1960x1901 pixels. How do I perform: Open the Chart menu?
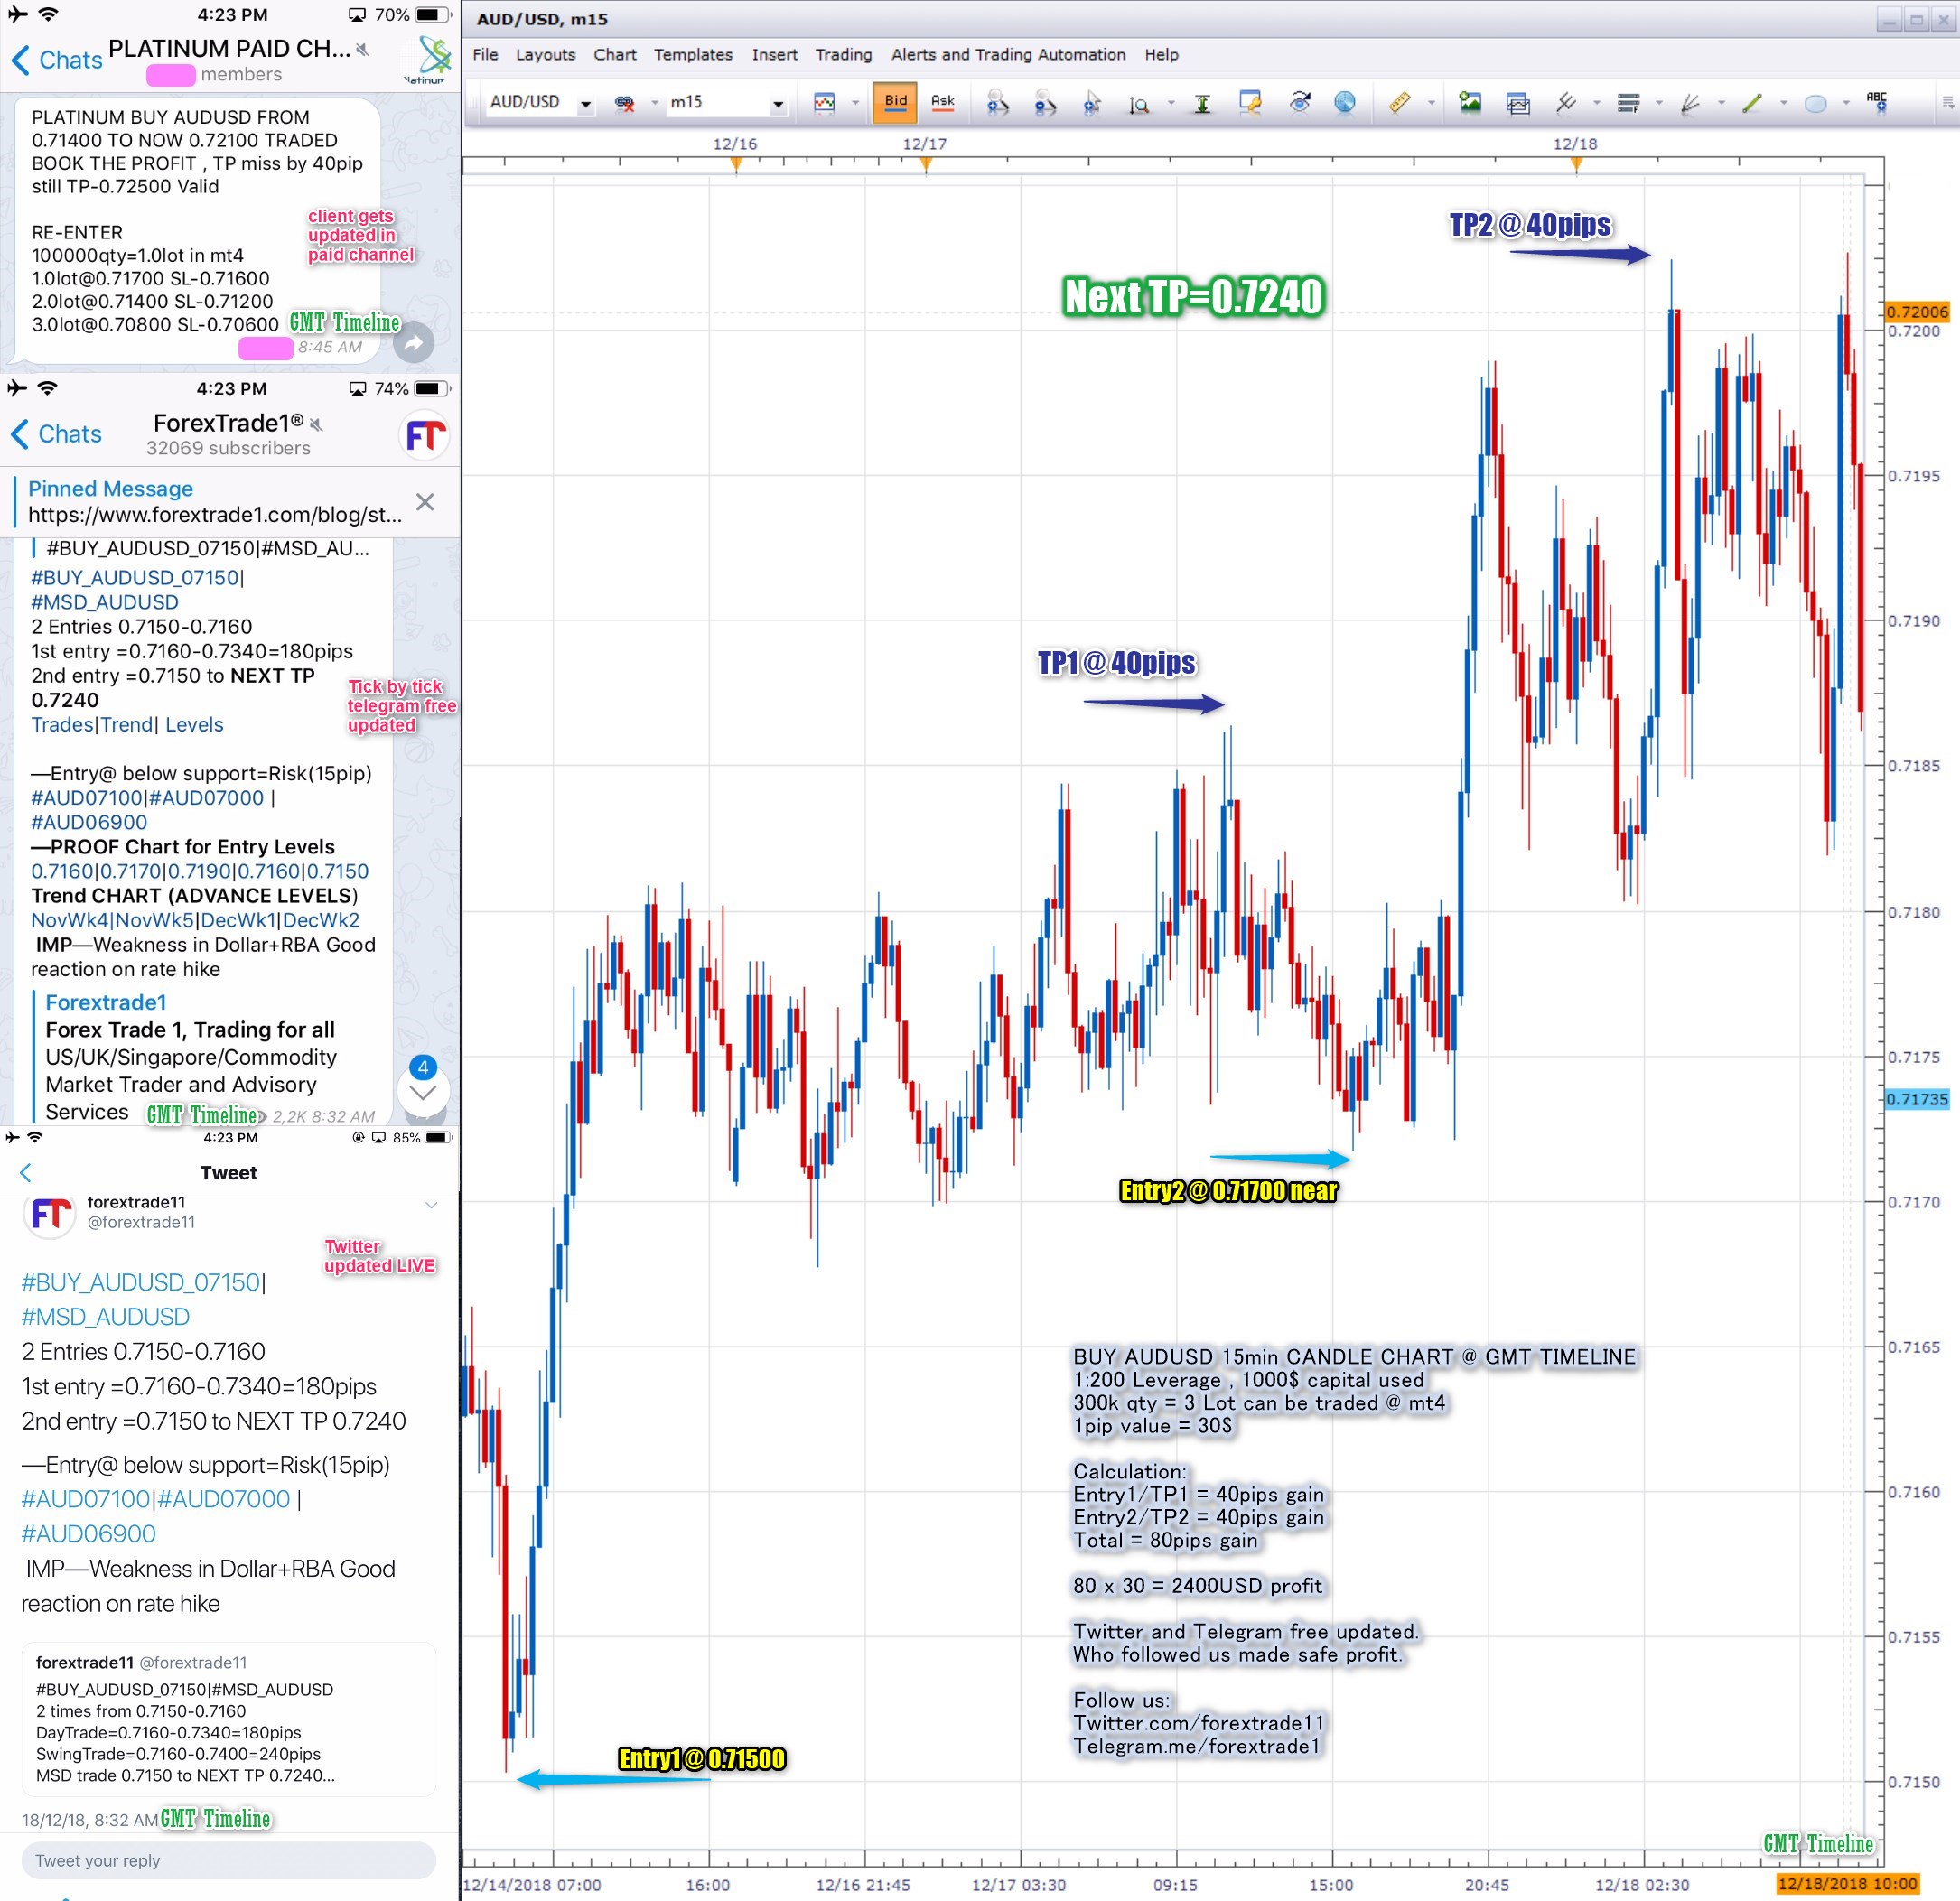coord(615,55)
